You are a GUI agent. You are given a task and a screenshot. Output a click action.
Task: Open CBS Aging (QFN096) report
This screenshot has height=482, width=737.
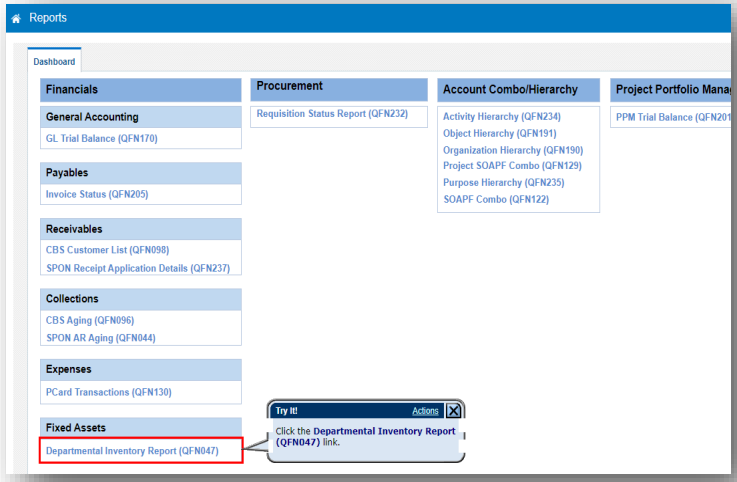90,320
